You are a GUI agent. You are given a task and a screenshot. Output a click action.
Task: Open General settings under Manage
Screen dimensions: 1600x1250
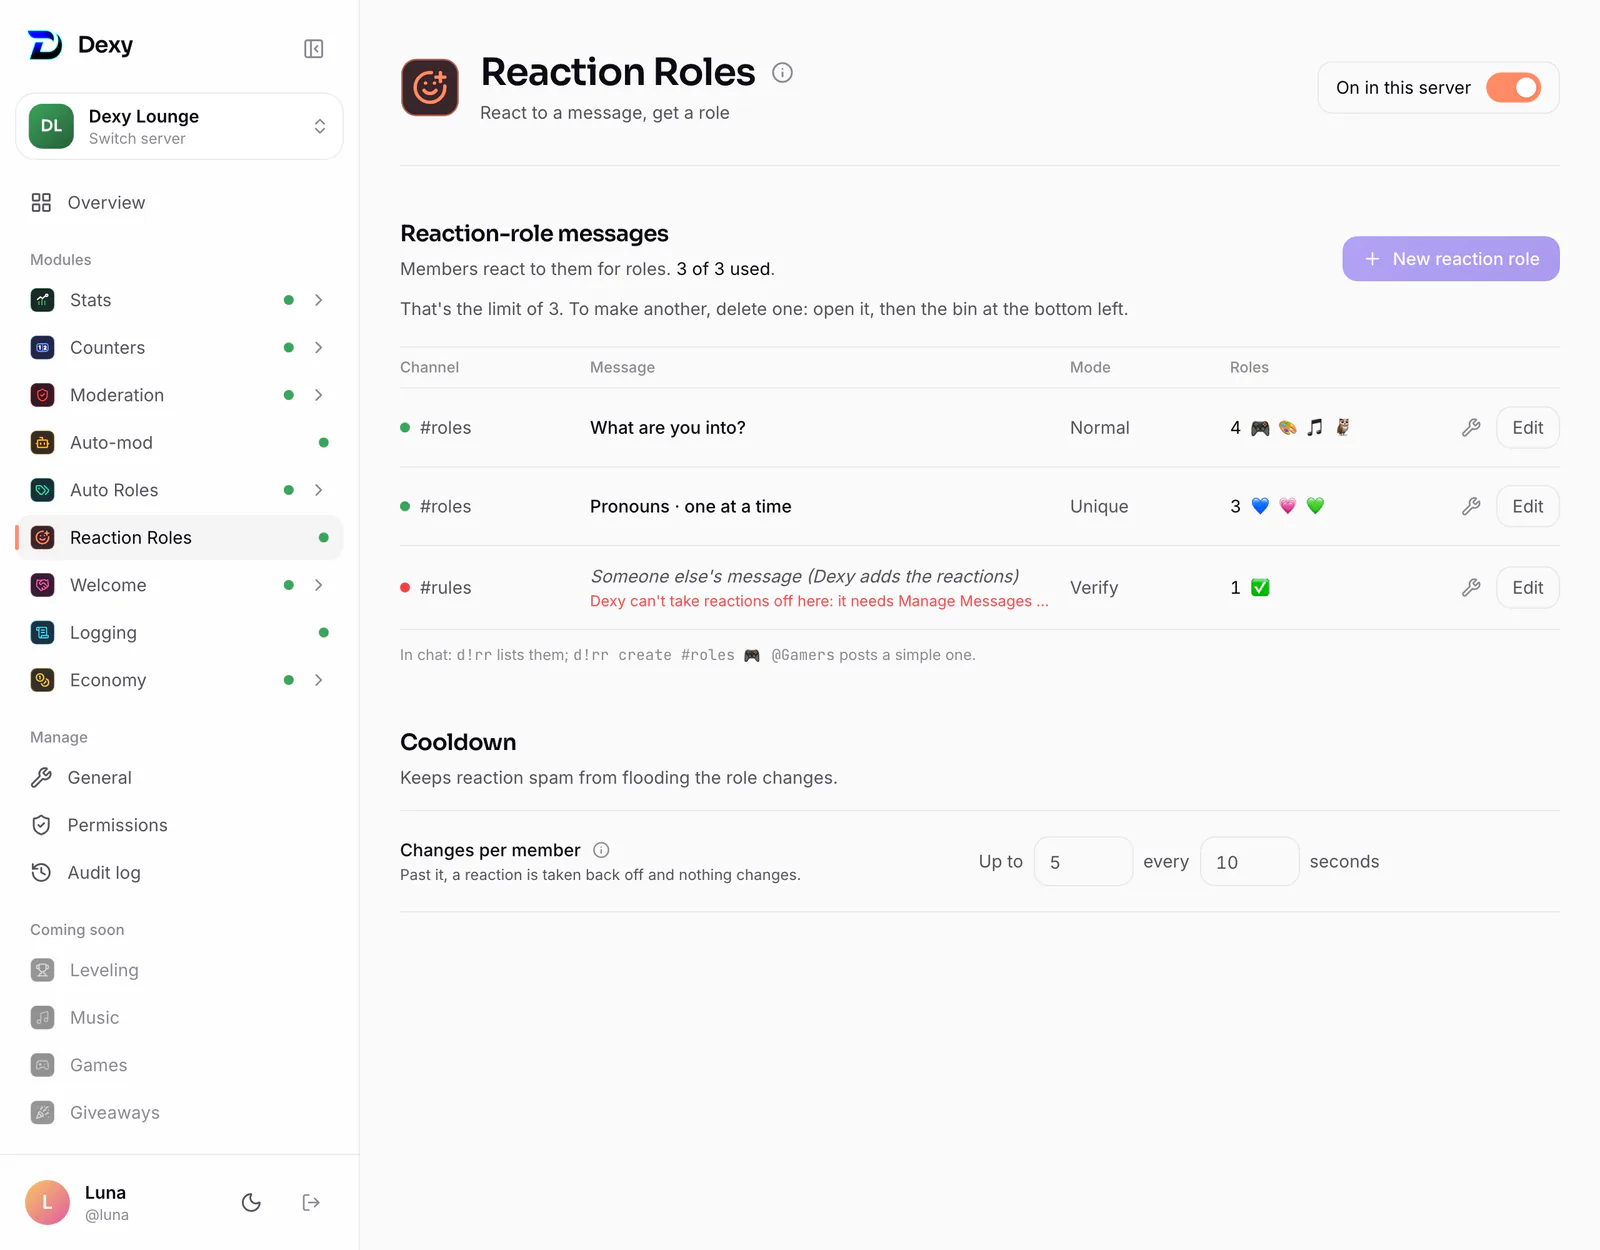click(179, 778)
